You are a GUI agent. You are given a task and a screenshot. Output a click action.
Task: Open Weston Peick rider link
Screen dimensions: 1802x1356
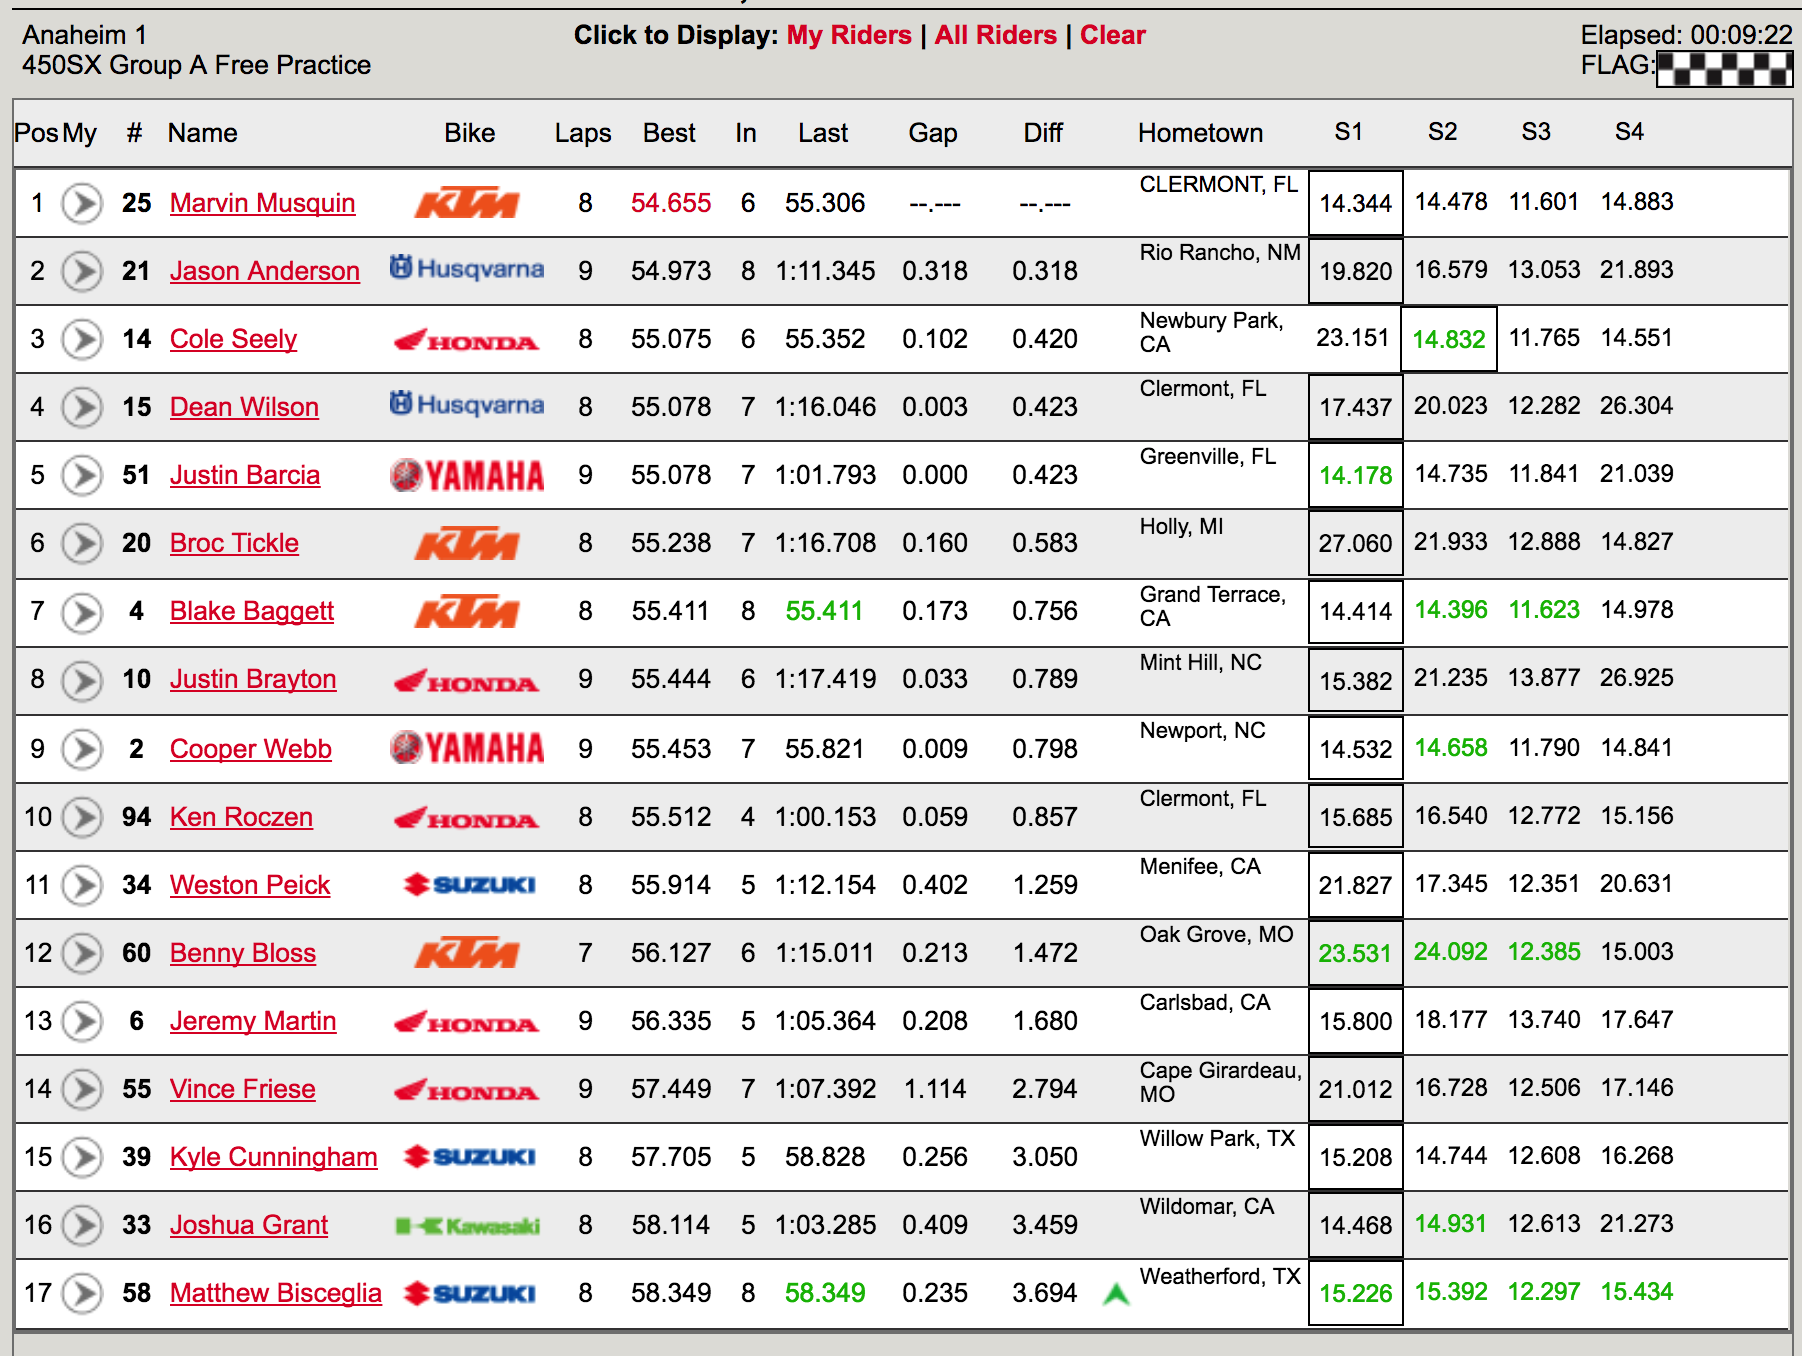(x=250, y=885)
